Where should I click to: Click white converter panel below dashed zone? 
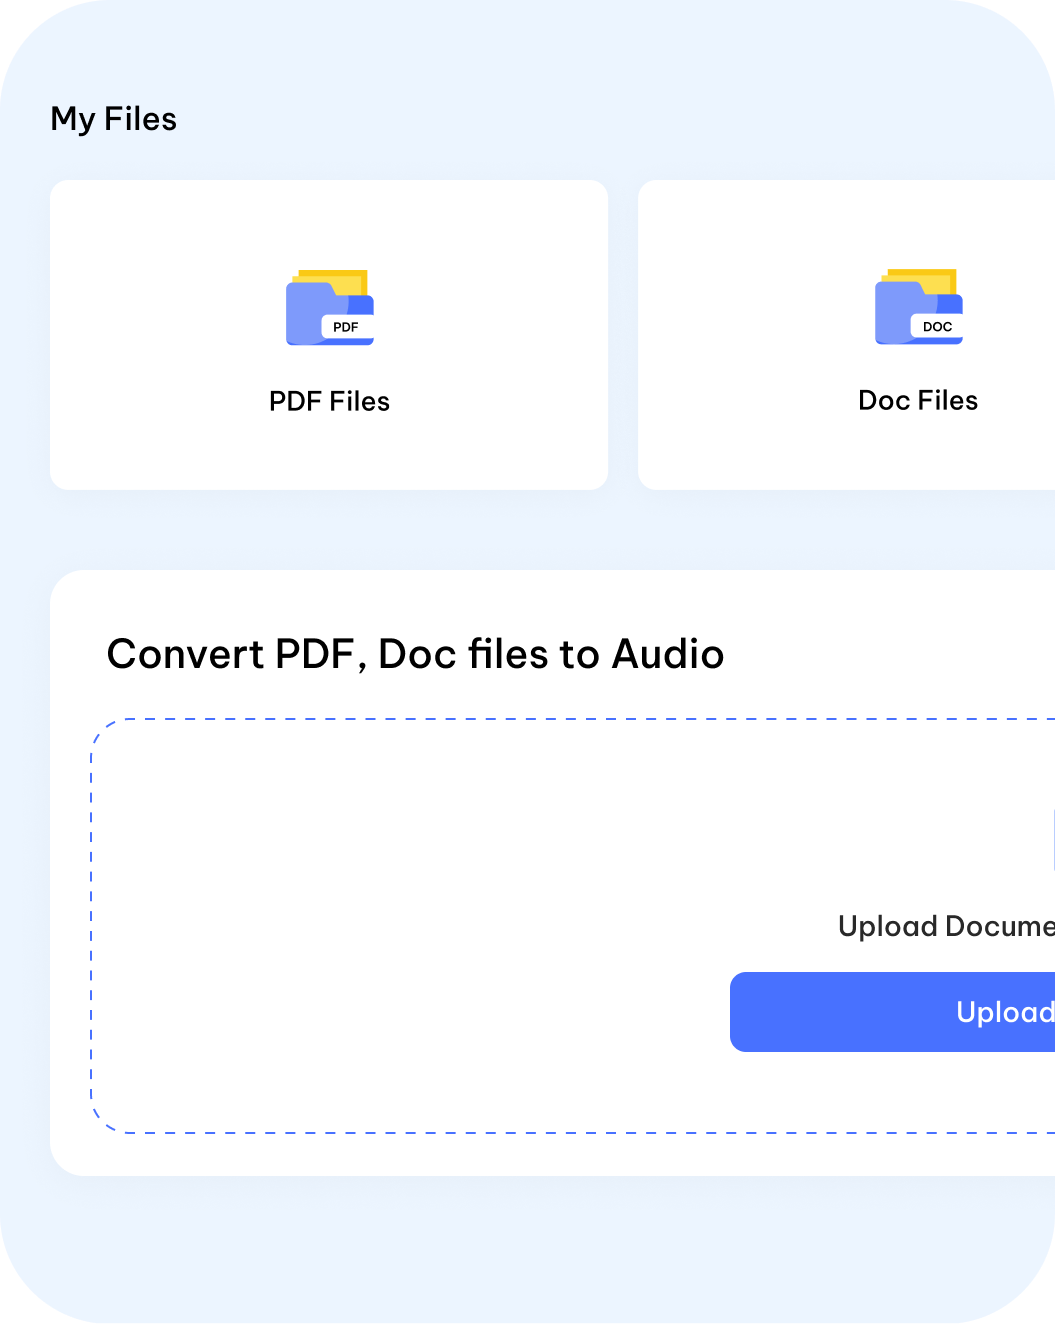click(500, 1155)
